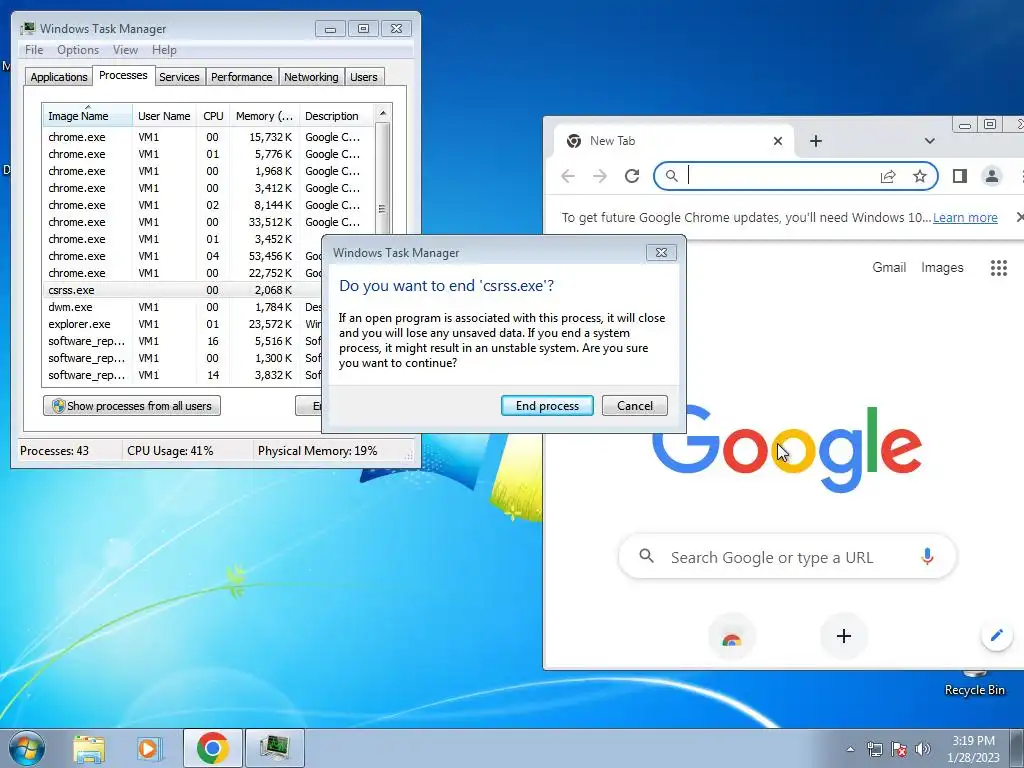Open the View menu in Task Manager
Screen dimensions: 1024x768
[125, 50]
